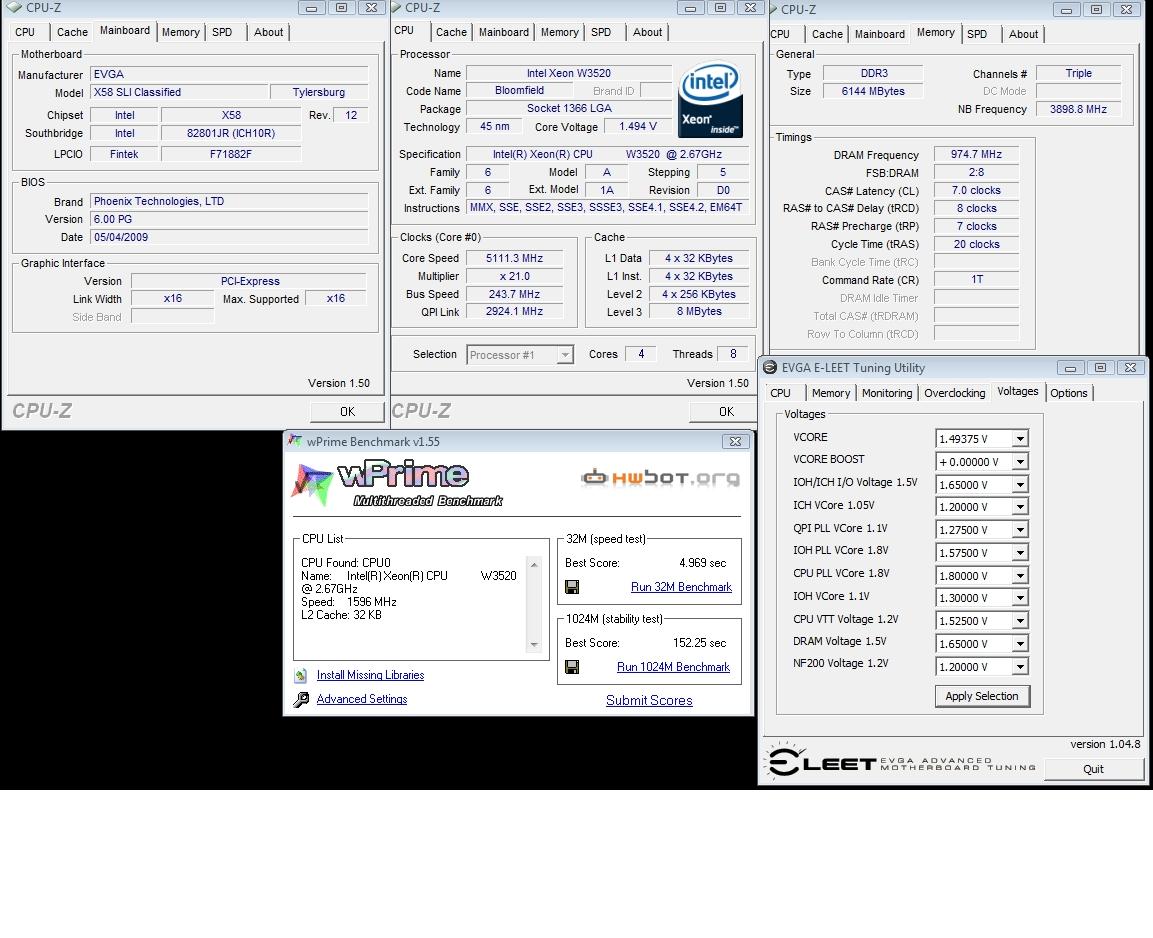The width and height of the screenshot is (1153, 938).
Task: Click the Core Voltage 1.494 V value
Action: coord(638,126)
